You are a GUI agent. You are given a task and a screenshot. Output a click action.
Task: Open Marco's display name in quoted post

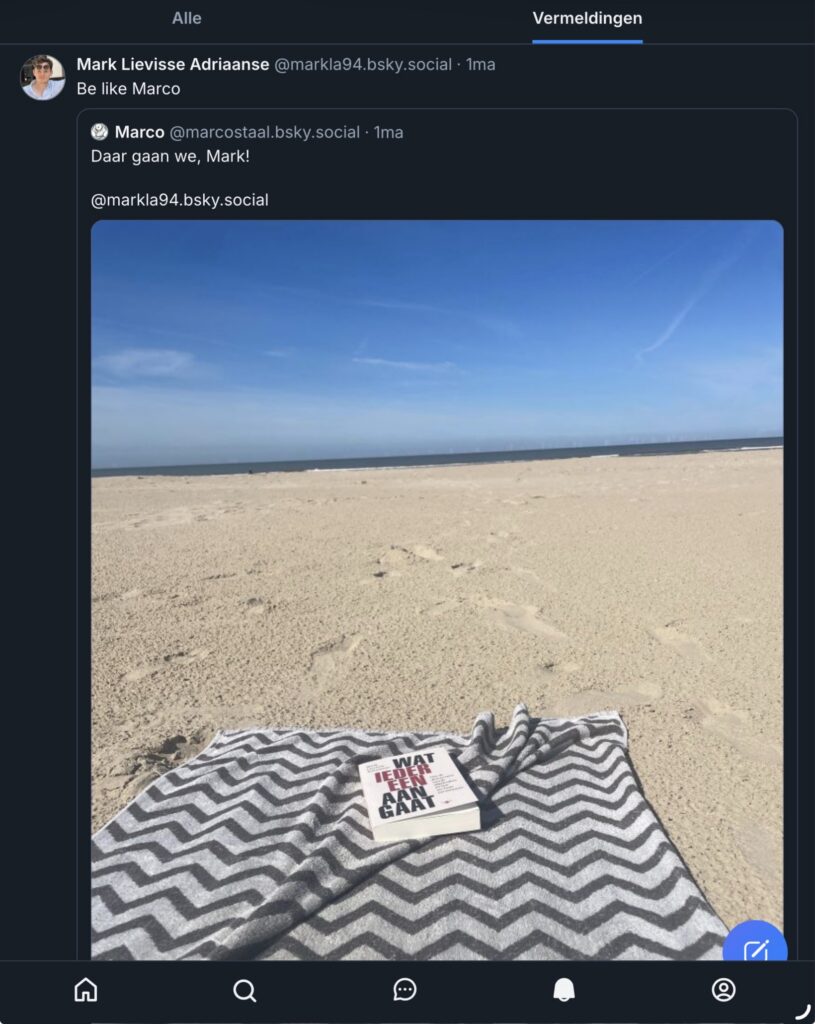[139, 132]
